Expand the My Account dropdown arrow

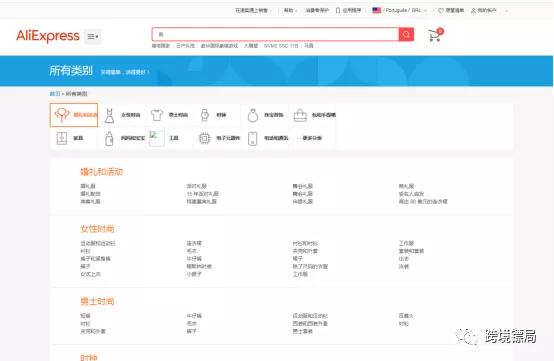506,11
